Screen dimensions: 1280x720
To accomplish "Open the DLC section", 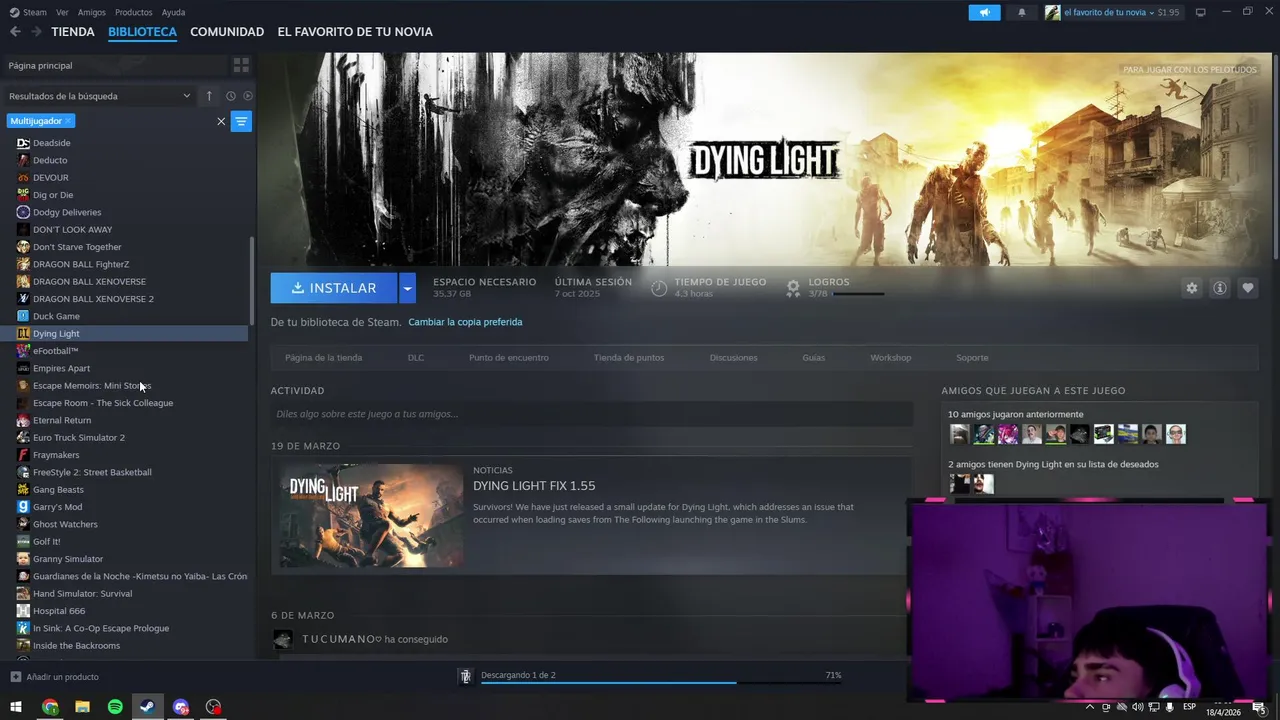I will [416, 357].
